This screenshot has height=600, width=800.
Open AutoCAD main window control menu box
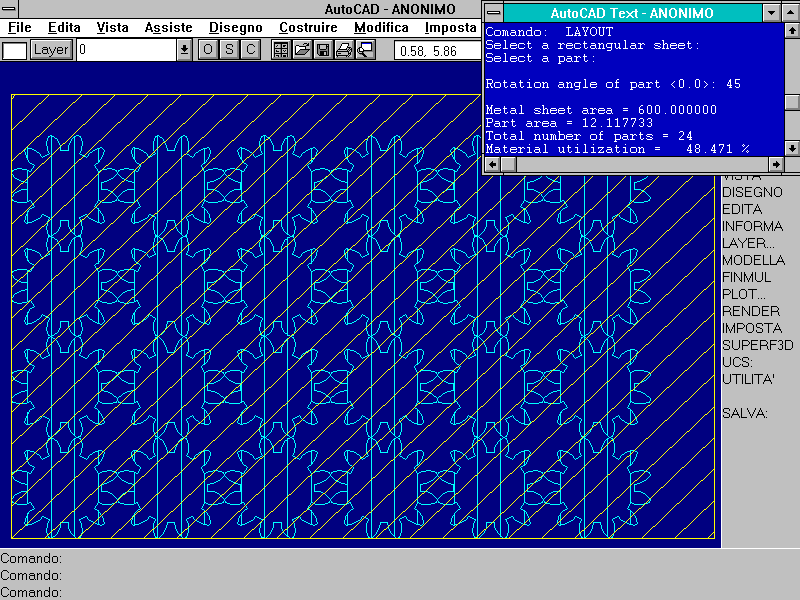9,9
